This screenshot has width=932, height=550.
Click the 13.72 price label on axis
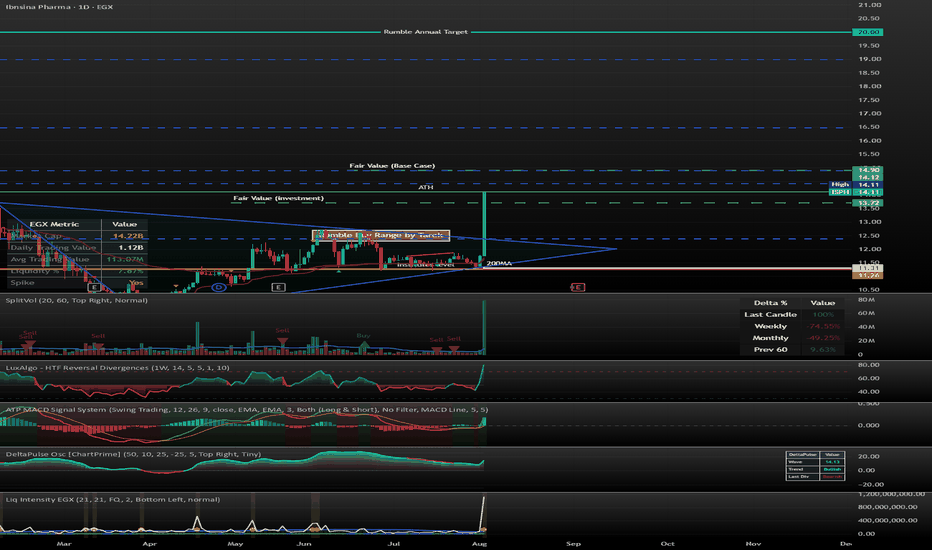click(868, 203)
